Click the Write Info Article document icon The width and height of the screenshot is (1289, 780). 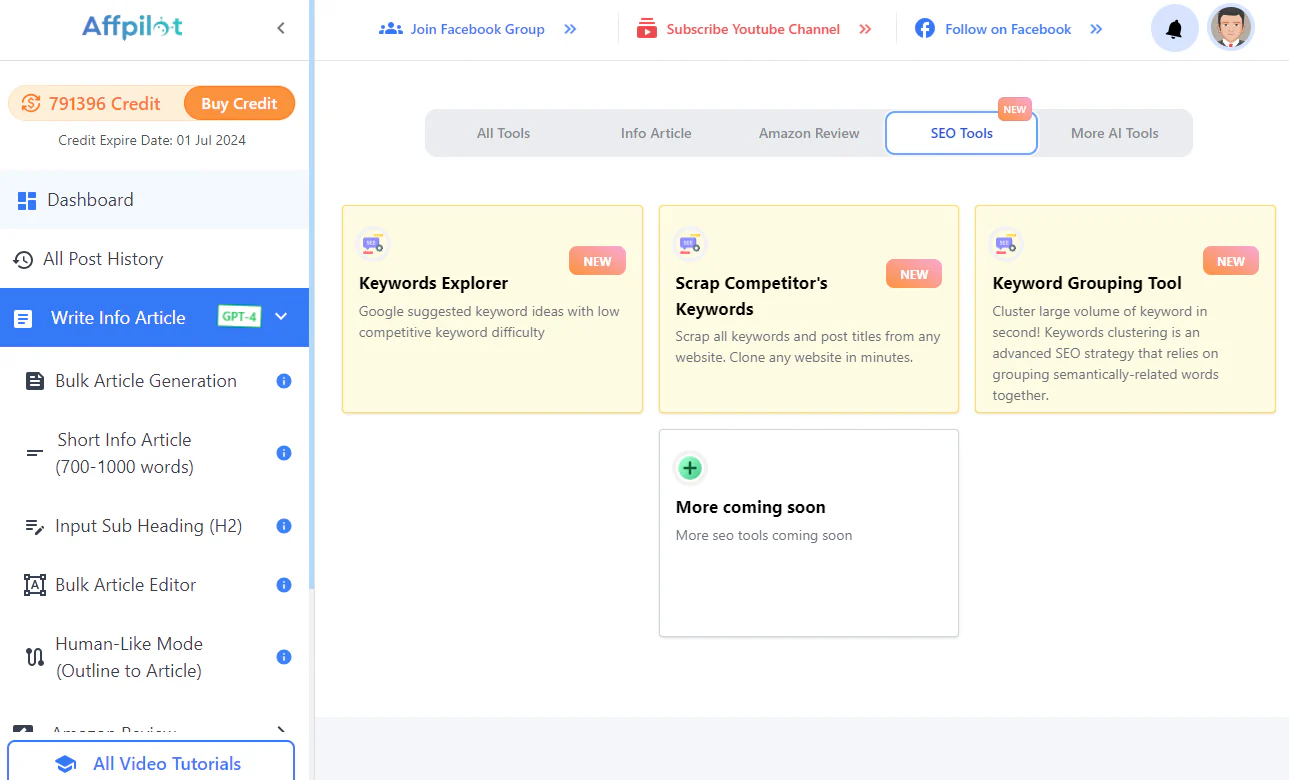(x=23, y=319)
